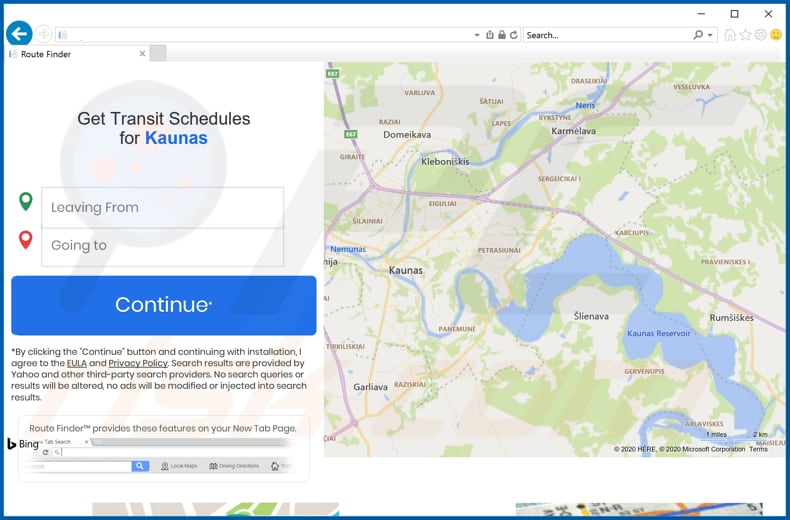Click the Neris river label
790x520 pixels.
pyautogui.click(x=585, y=105)
